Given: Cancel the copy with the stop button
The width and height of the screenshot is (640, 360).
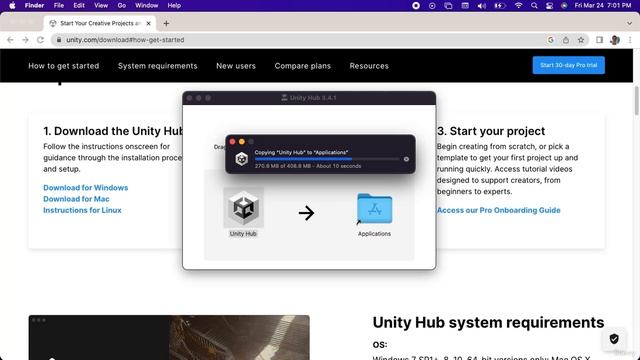Looking at the screenshot, I should click(406, 159).
